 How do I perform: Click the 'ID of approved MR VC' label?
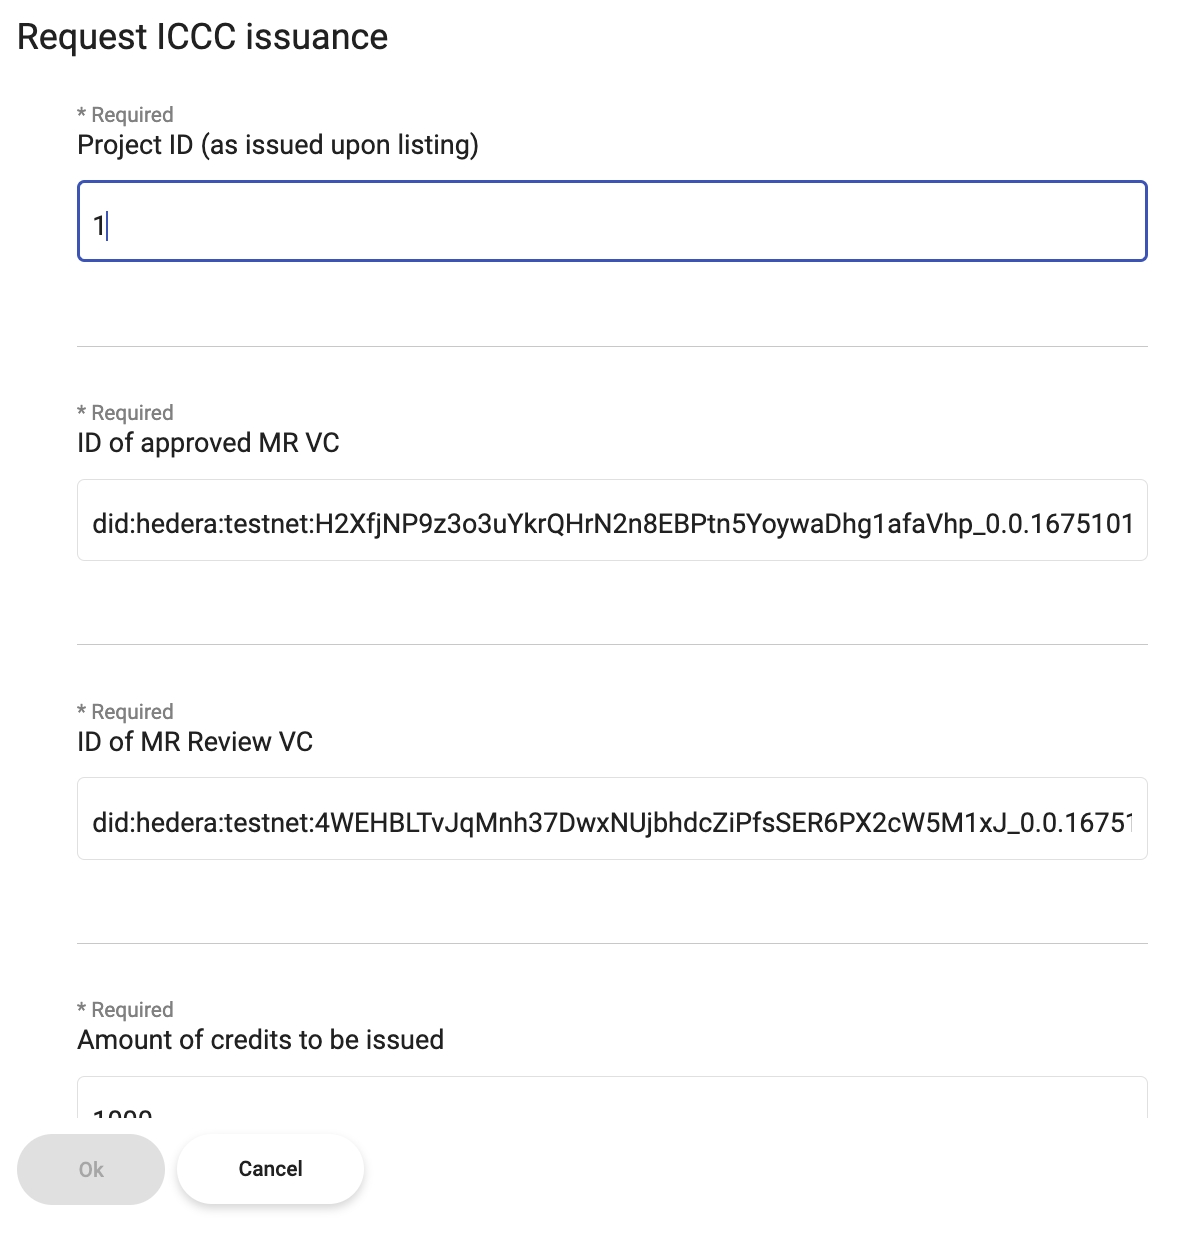[208, 443]
